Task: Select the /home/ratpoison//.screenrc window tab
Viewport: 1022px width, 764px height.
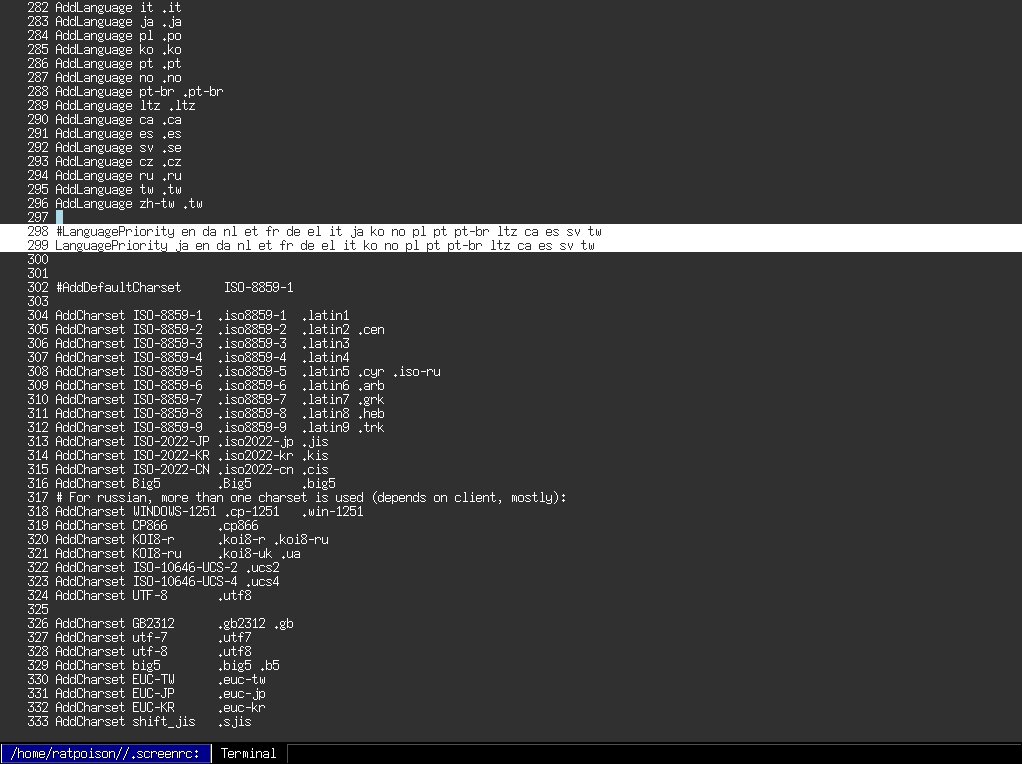Action: click(x=106, y=753)
